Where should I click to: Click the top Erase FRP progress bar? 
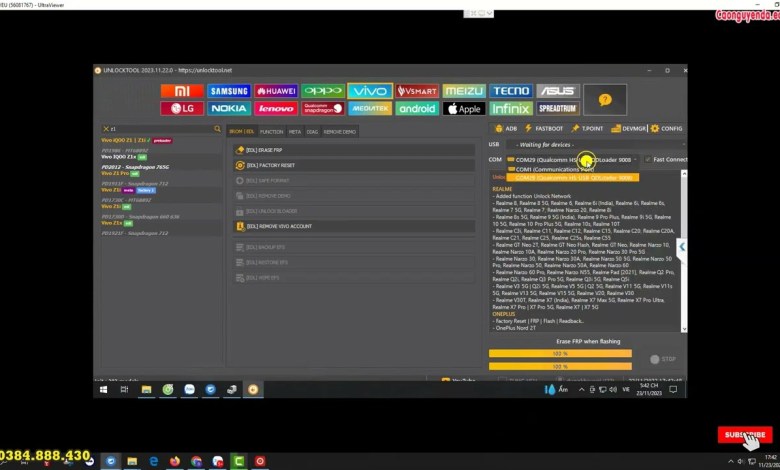coord(560,353)
